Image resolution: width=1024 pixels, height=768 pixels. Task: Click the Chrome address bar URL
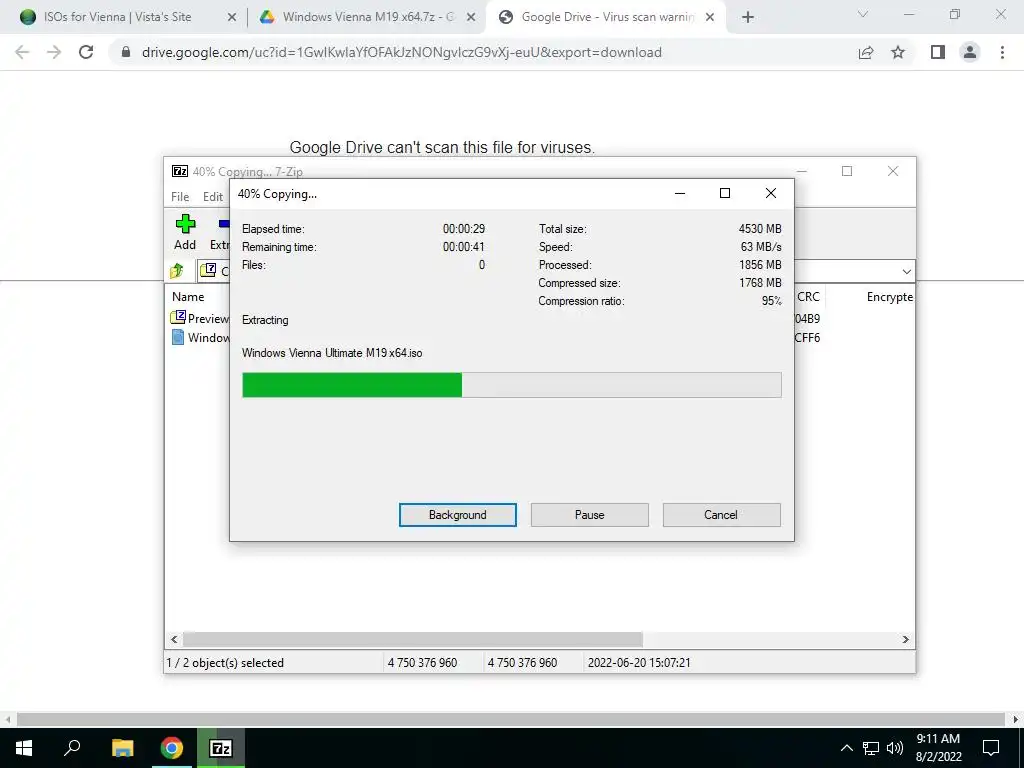point(402,52)
